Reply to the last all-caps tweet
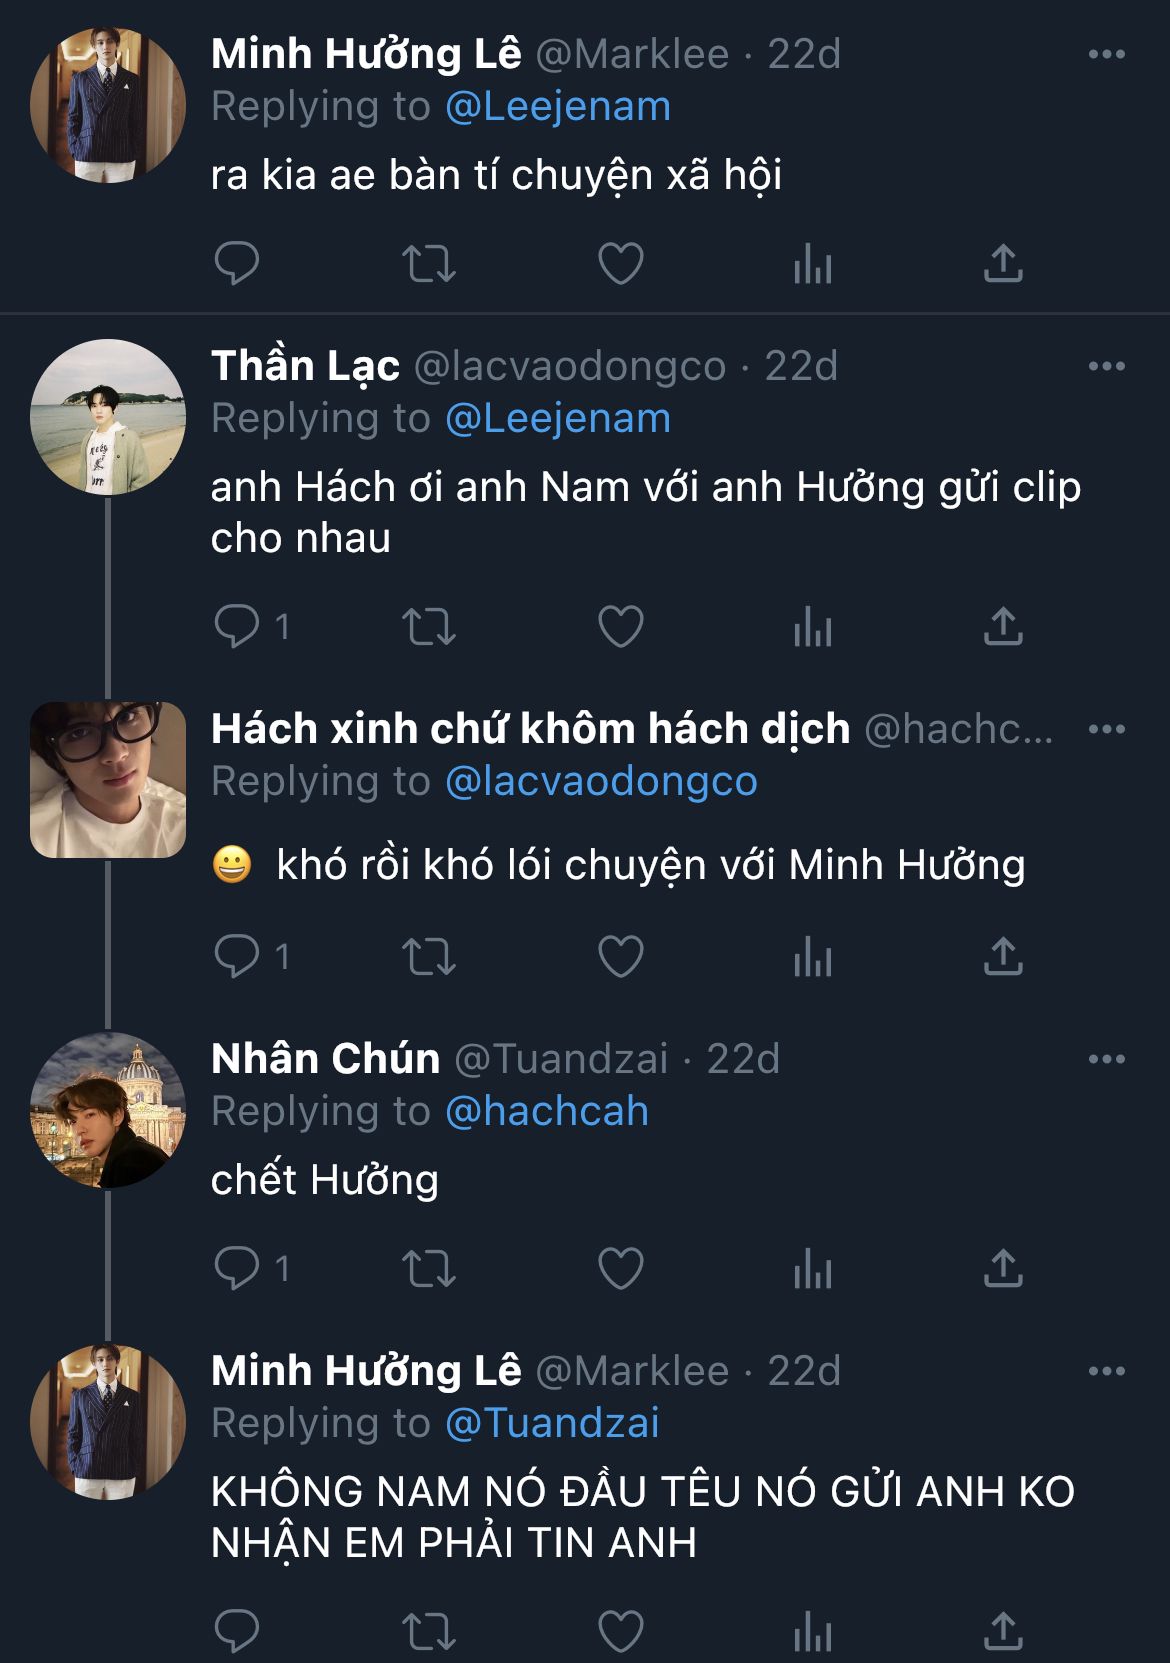Viewport: 1170px width, 1663px height. (x=237, y=1631)
